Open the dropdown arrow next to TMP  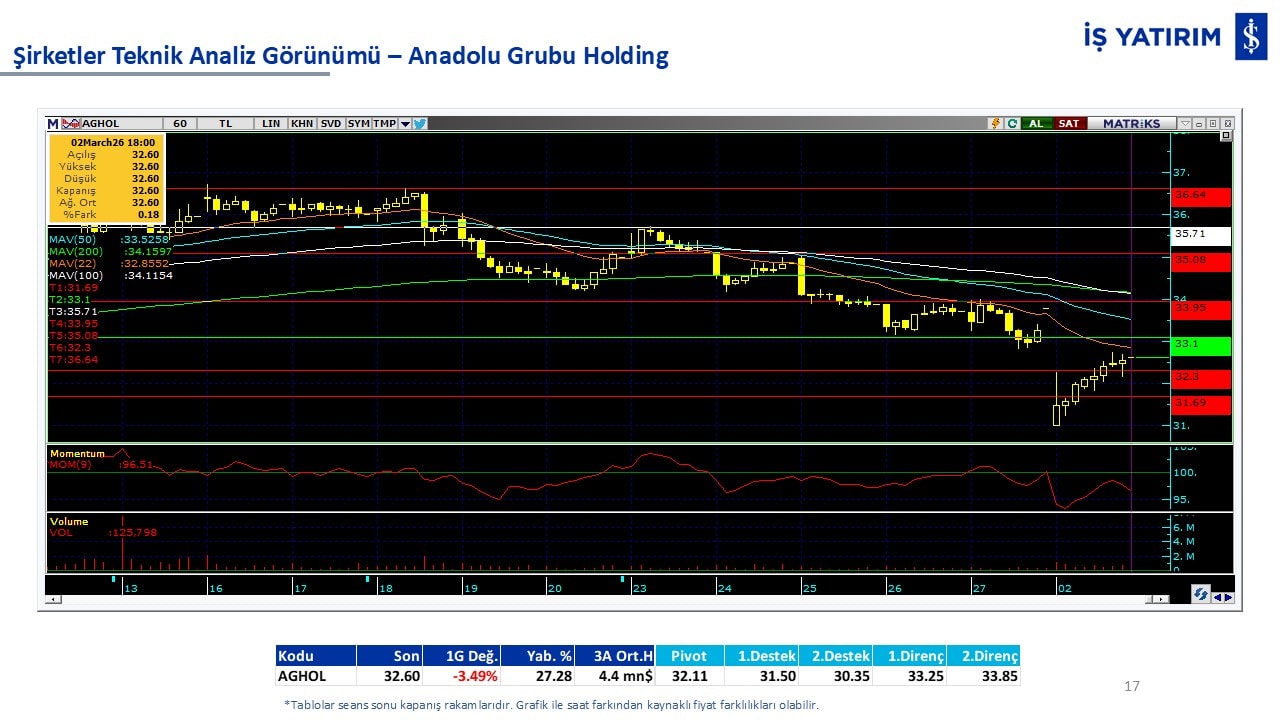(405, 124)
